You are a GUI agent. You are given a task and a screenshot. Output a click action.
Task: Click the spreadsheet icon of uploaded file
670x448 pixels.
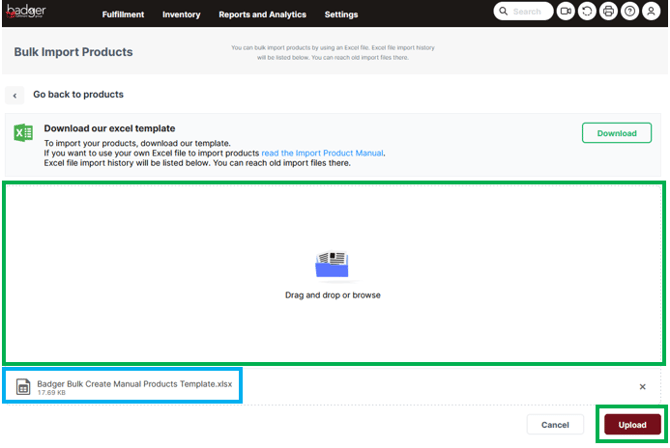[x=22, y=386]
